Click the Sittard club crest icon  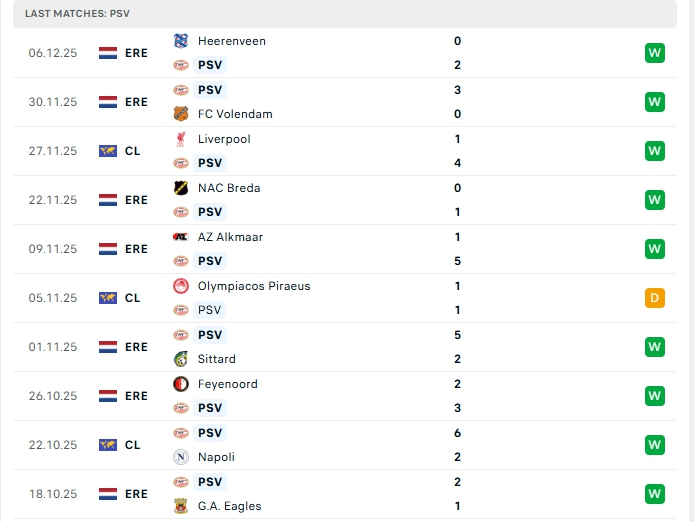click(181, 359)
